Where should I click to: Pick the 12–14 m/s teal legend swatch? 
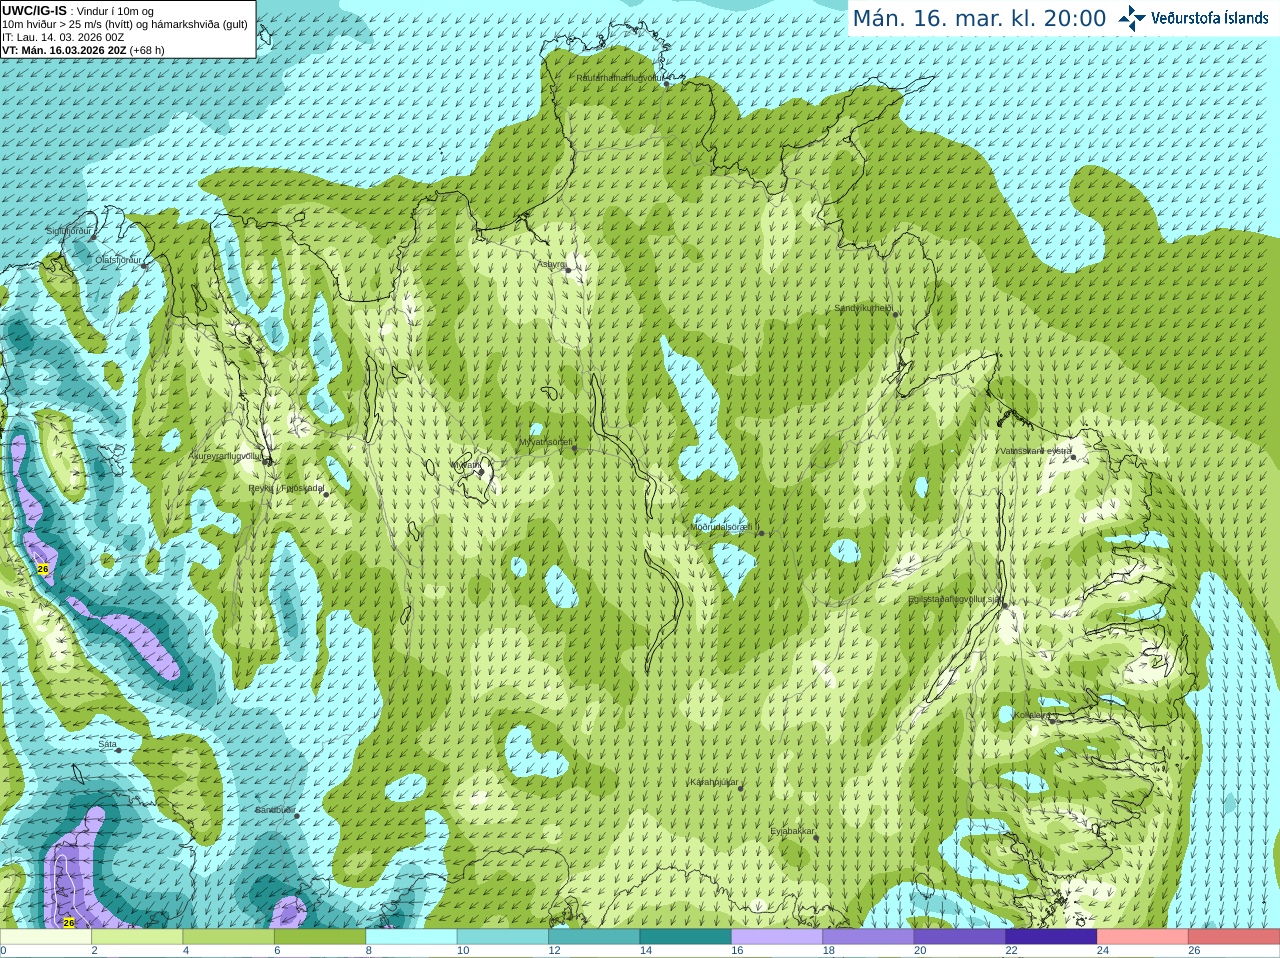click(594, 937)
